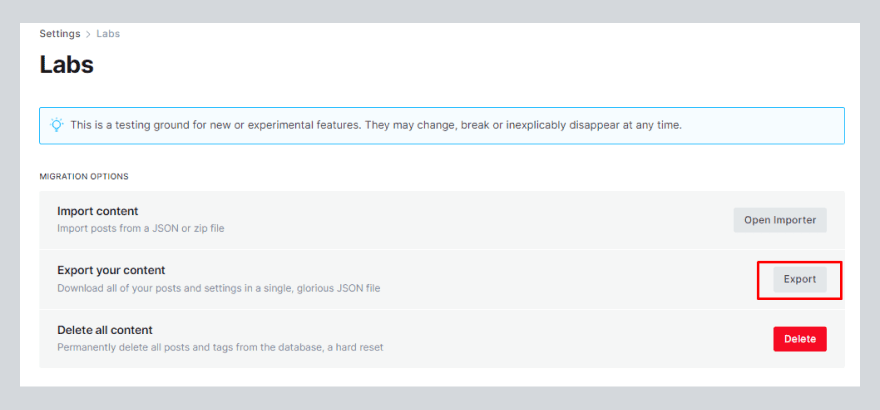Click the breadcrumb chevron after Settings
880x410 pixels.
point(89,34)
